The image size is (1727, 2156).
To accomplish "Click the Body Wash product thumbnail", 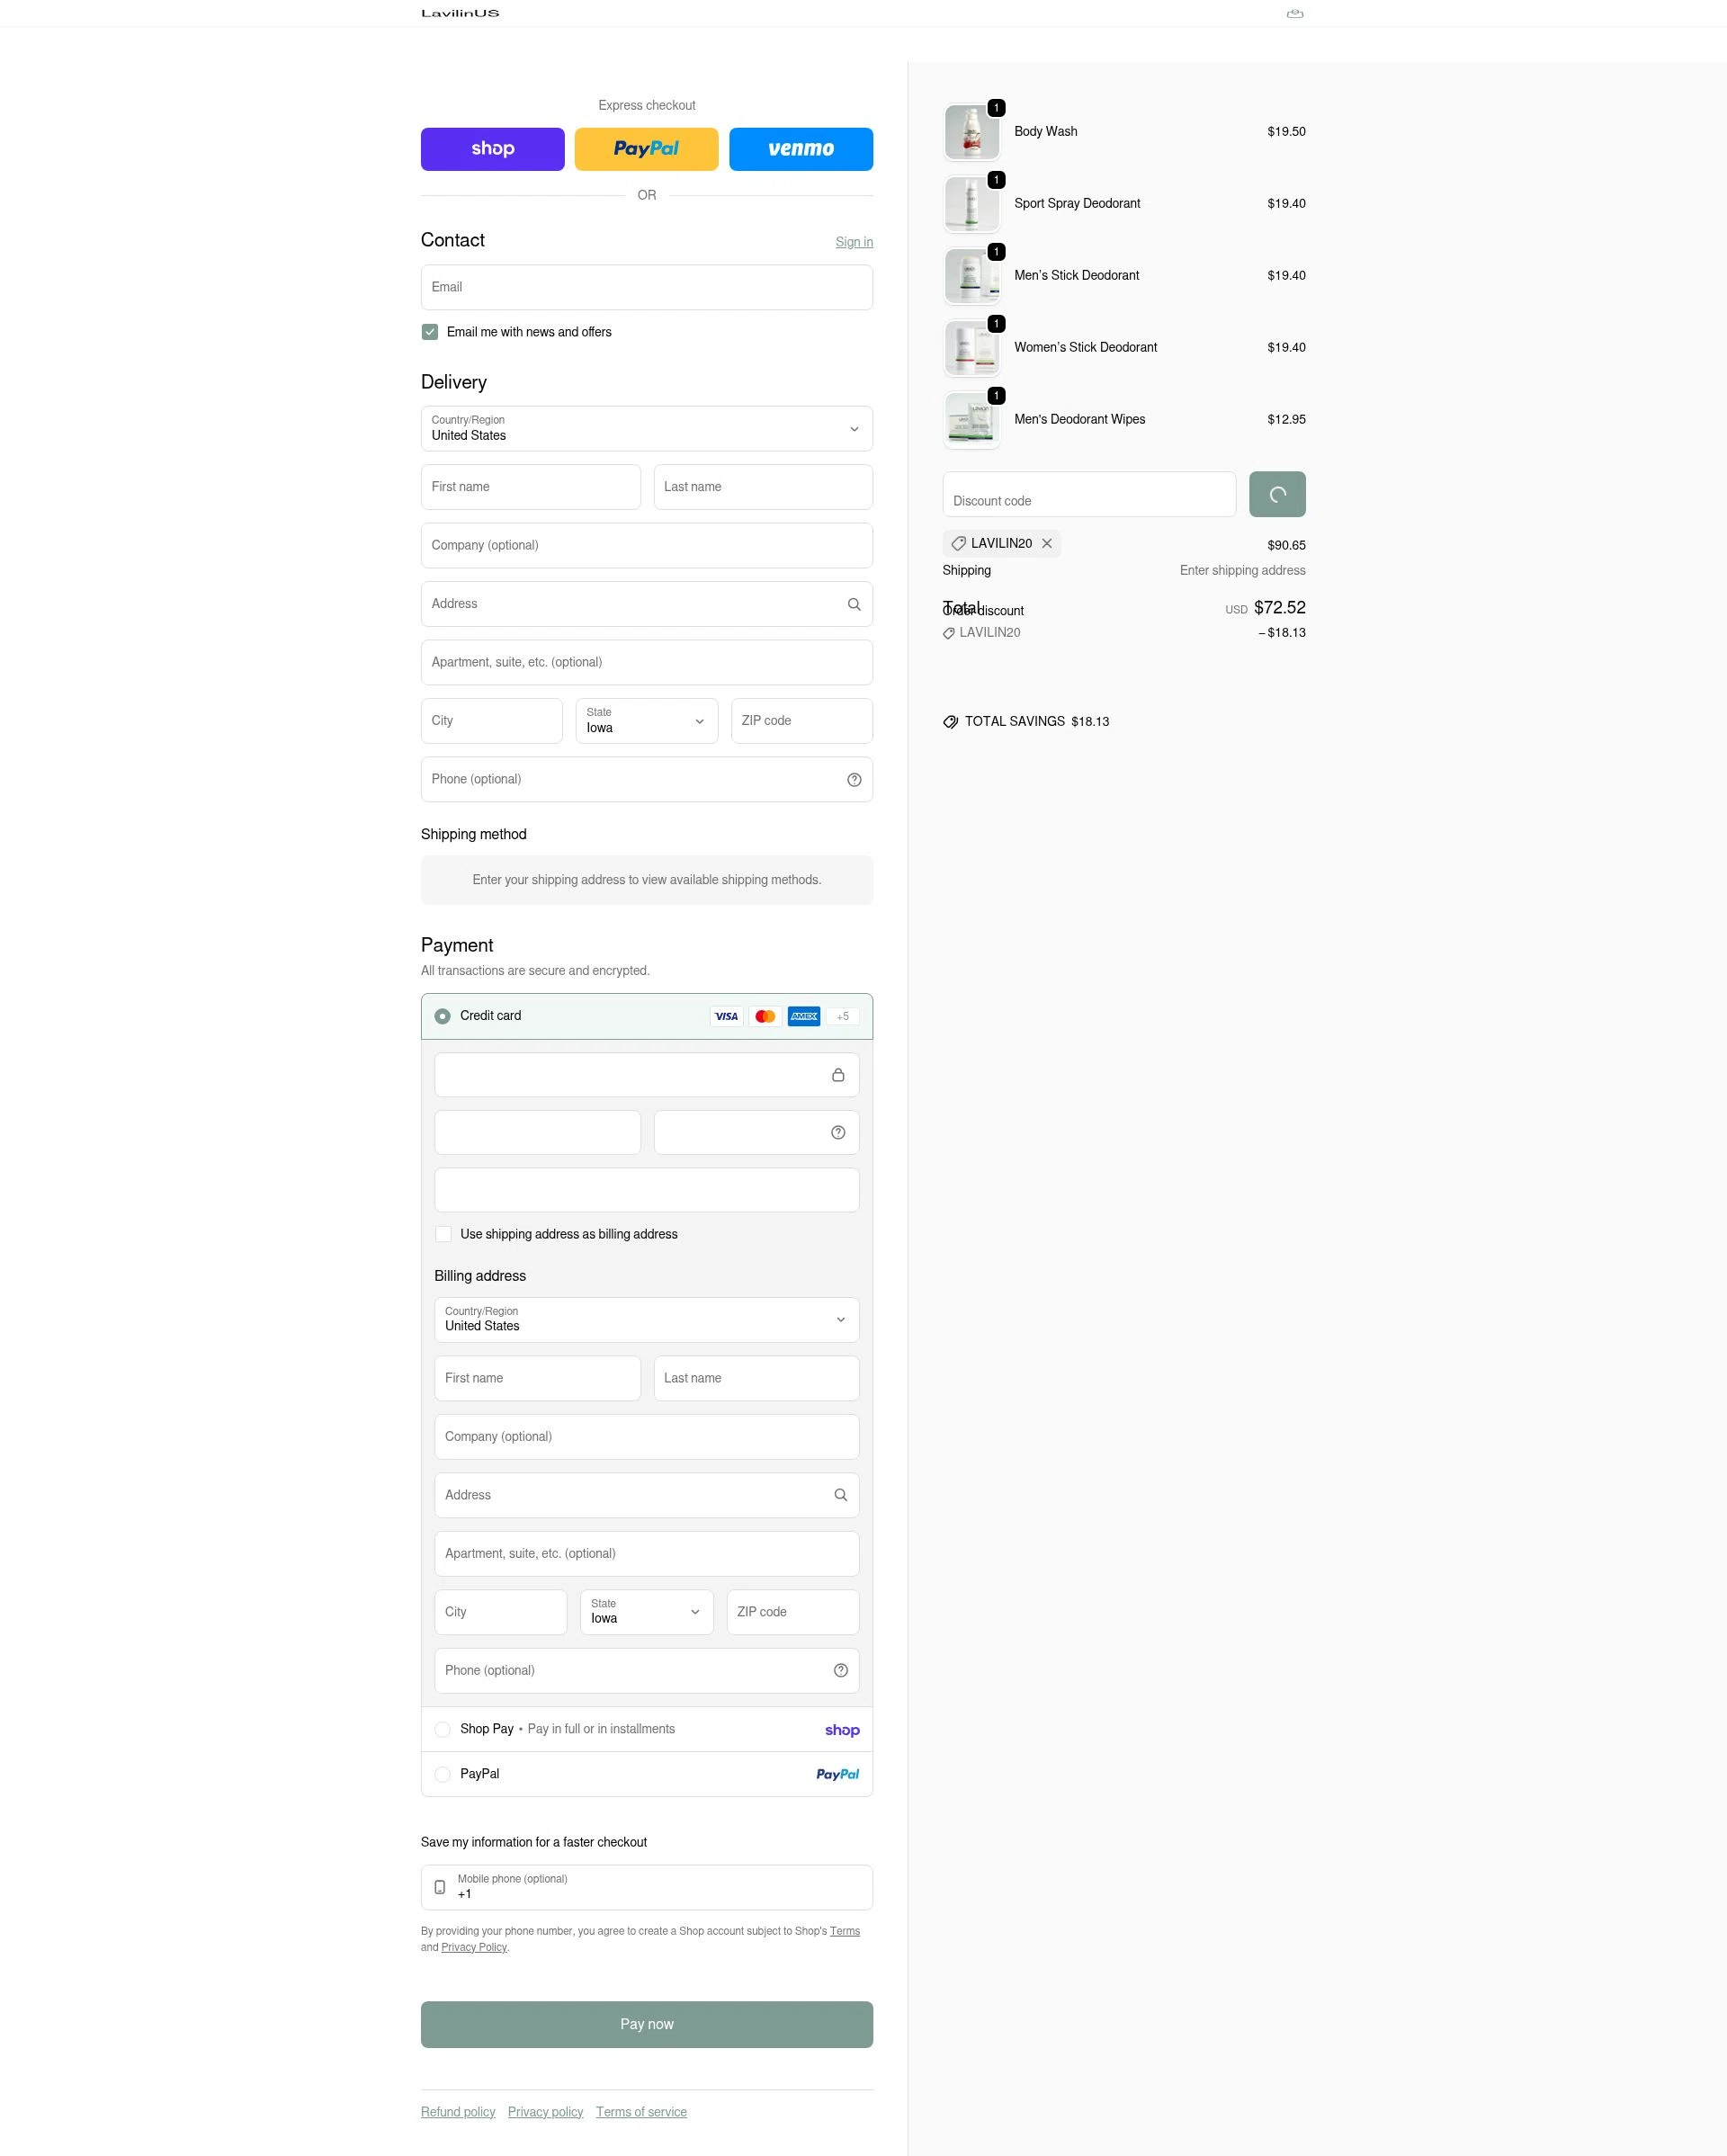I will point(971,131).
